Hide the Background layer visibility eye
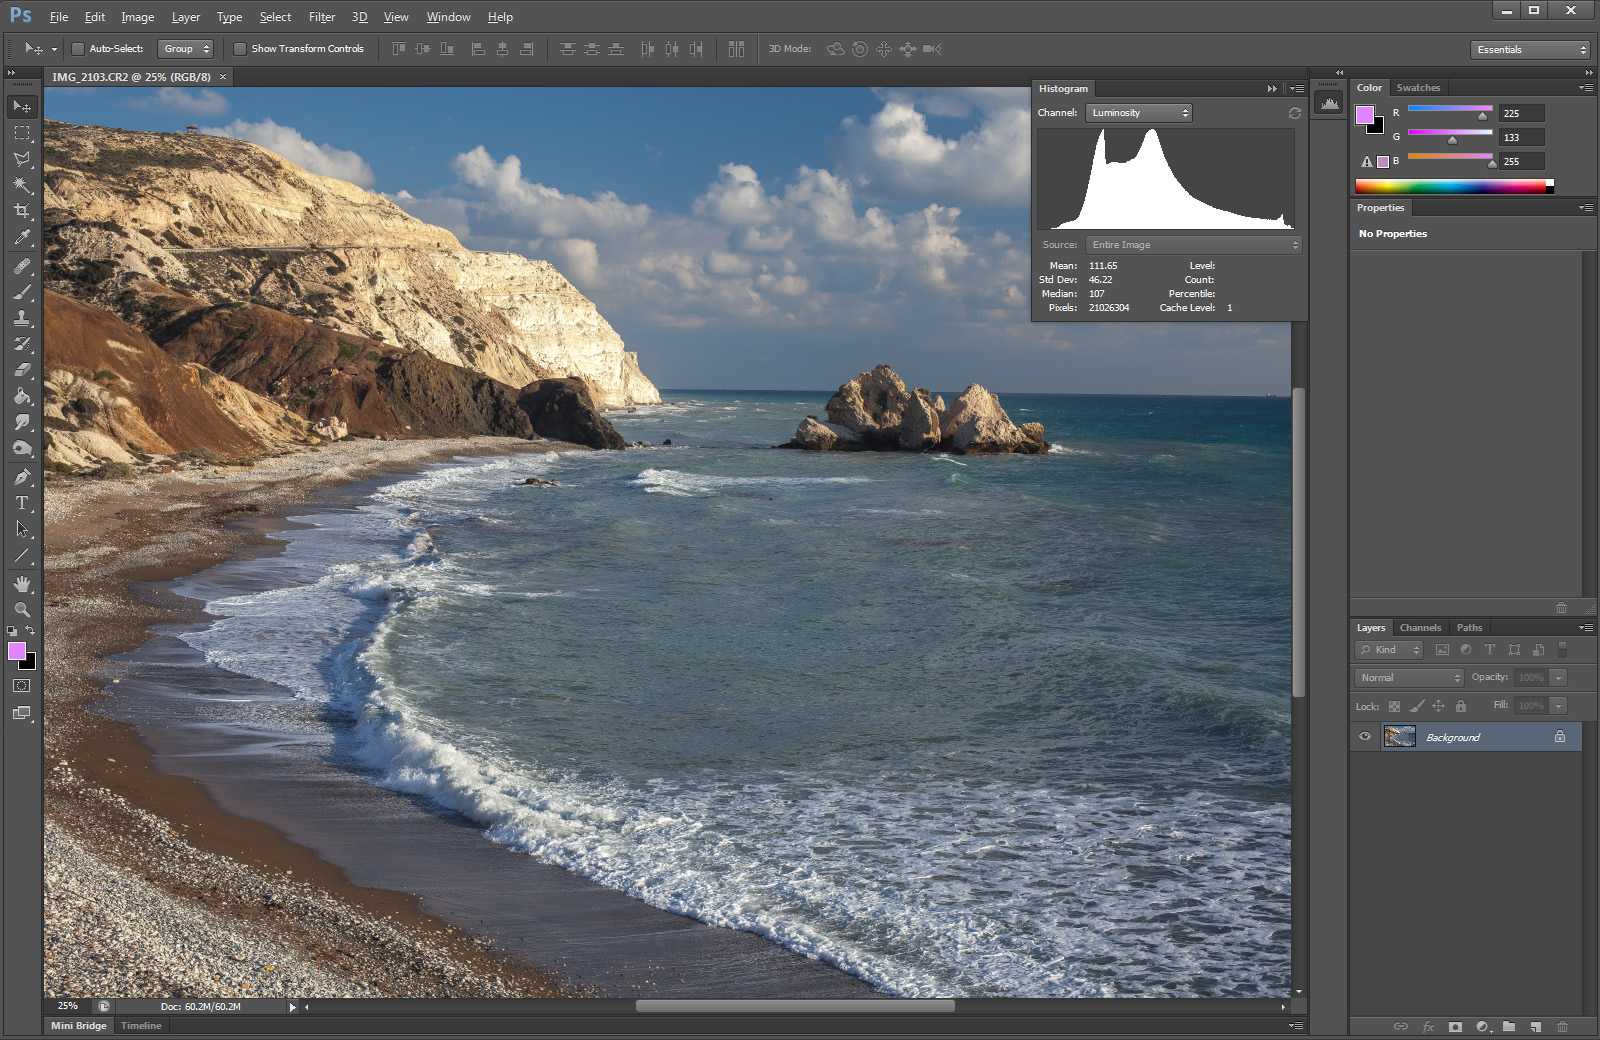Image resolution: width=1600 pixels, height=1040 pixels. (x=1365, y=737)
